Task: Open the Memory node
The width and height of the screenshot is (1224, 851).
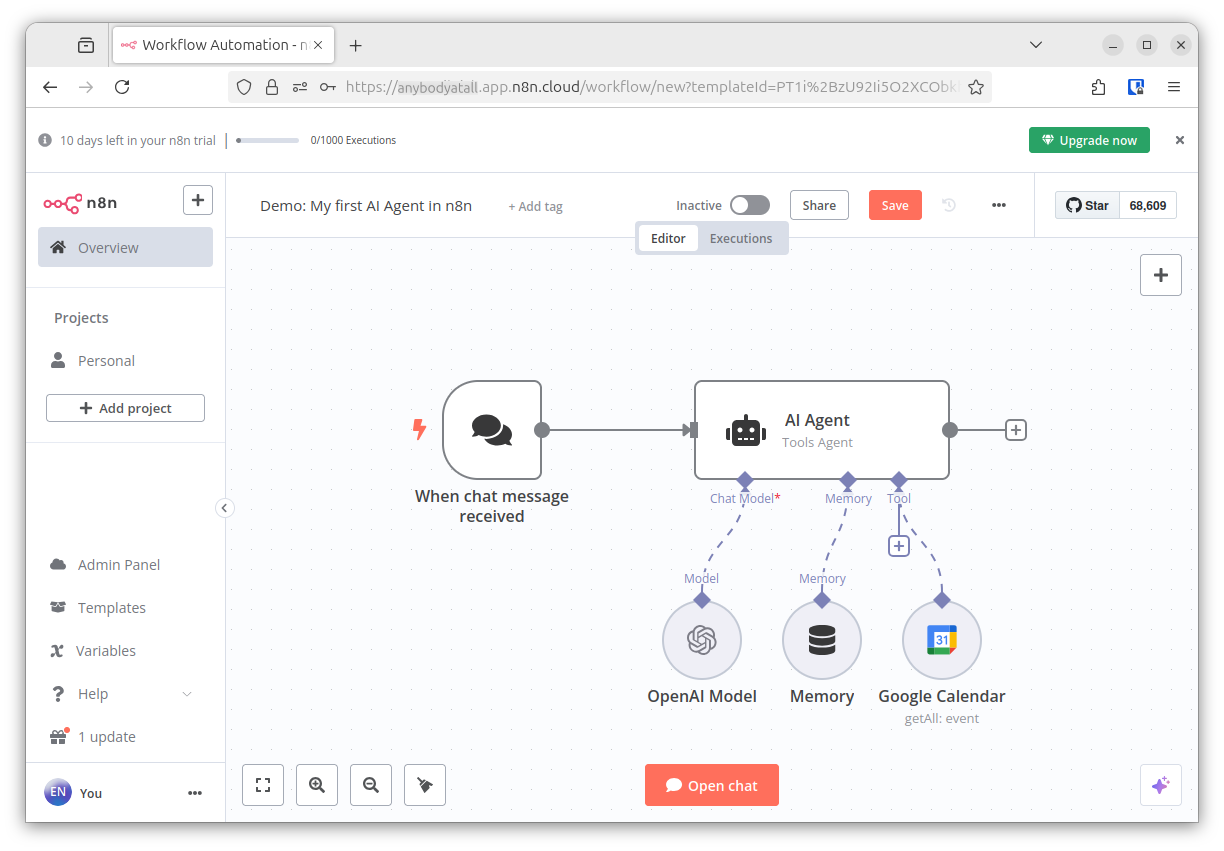Action: [x=822, y=640]
